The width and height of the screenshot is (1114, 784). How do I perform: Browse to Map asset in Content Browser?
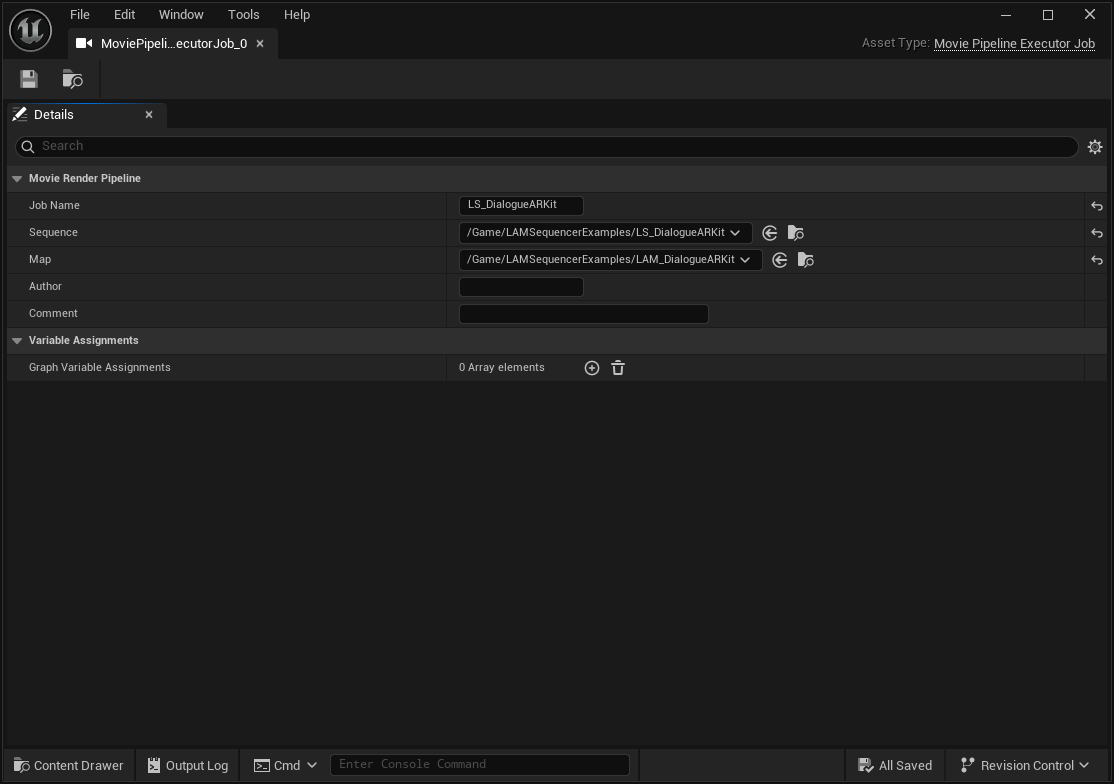tap(806, 260)
